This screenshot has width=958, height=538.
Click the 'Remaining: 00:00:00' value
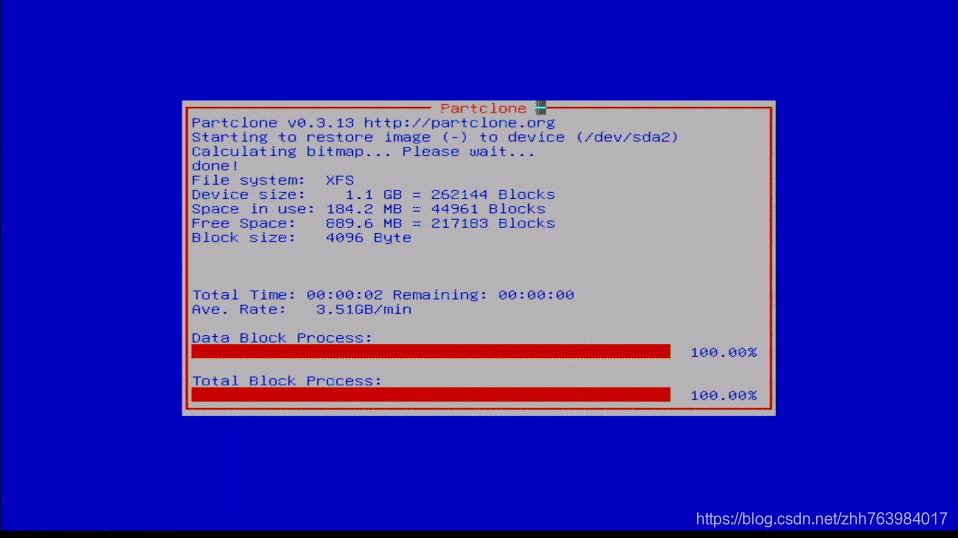(x=483, y=295)
